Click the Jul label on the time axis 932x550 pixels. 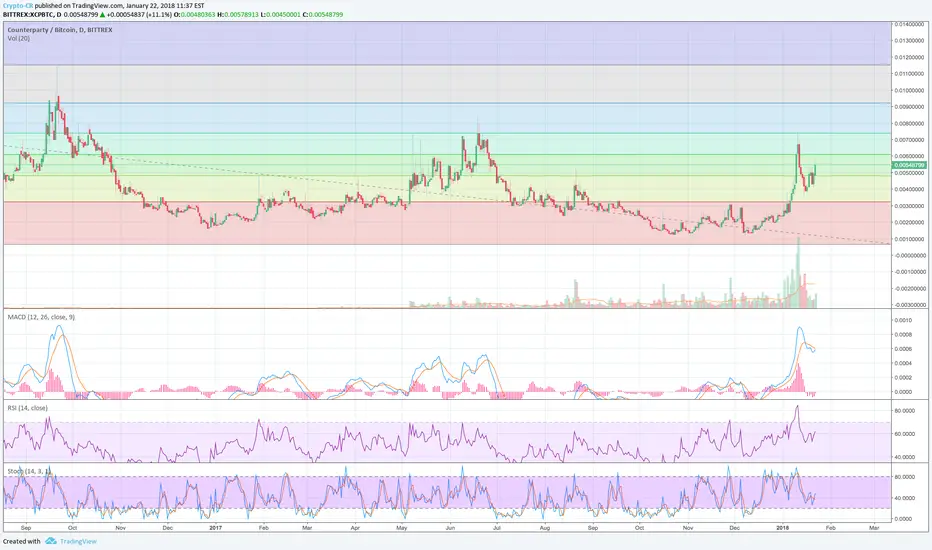point(496,527)
